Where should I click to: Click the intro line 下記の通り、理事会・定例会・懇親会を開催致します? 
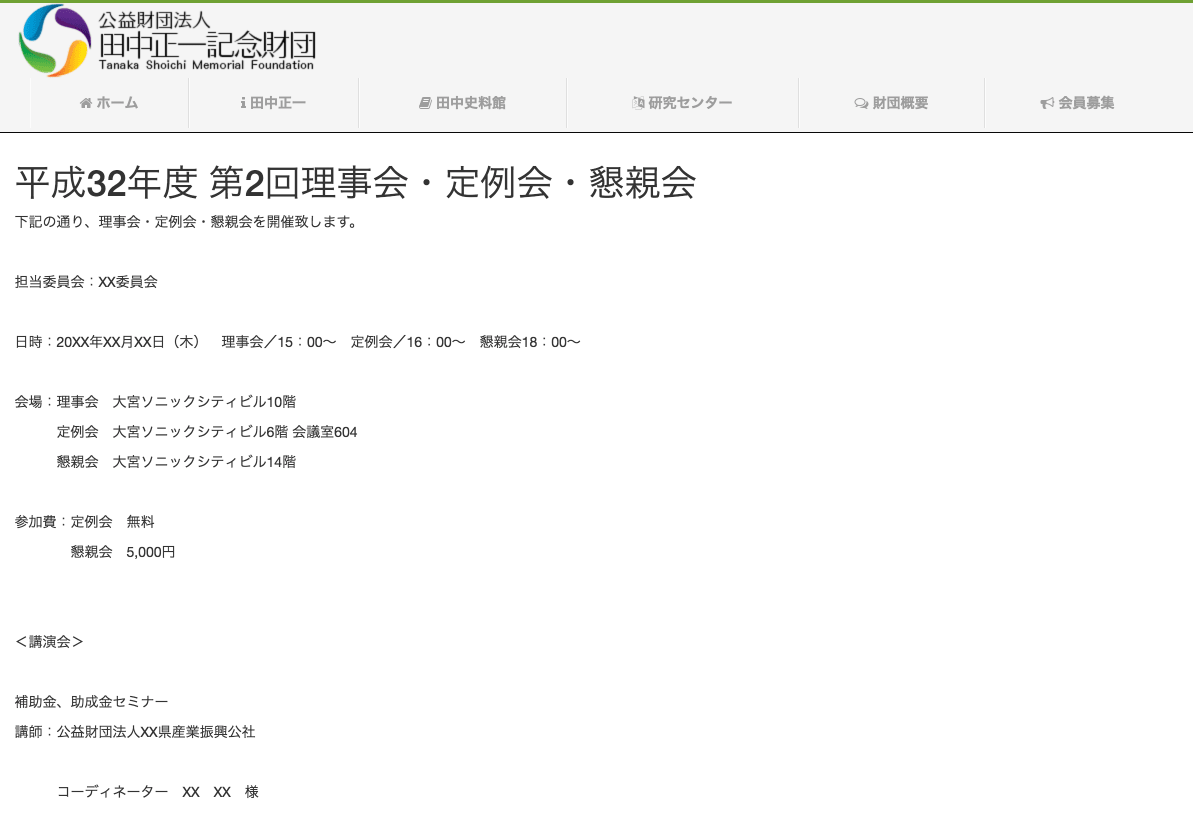coord(186,222)
